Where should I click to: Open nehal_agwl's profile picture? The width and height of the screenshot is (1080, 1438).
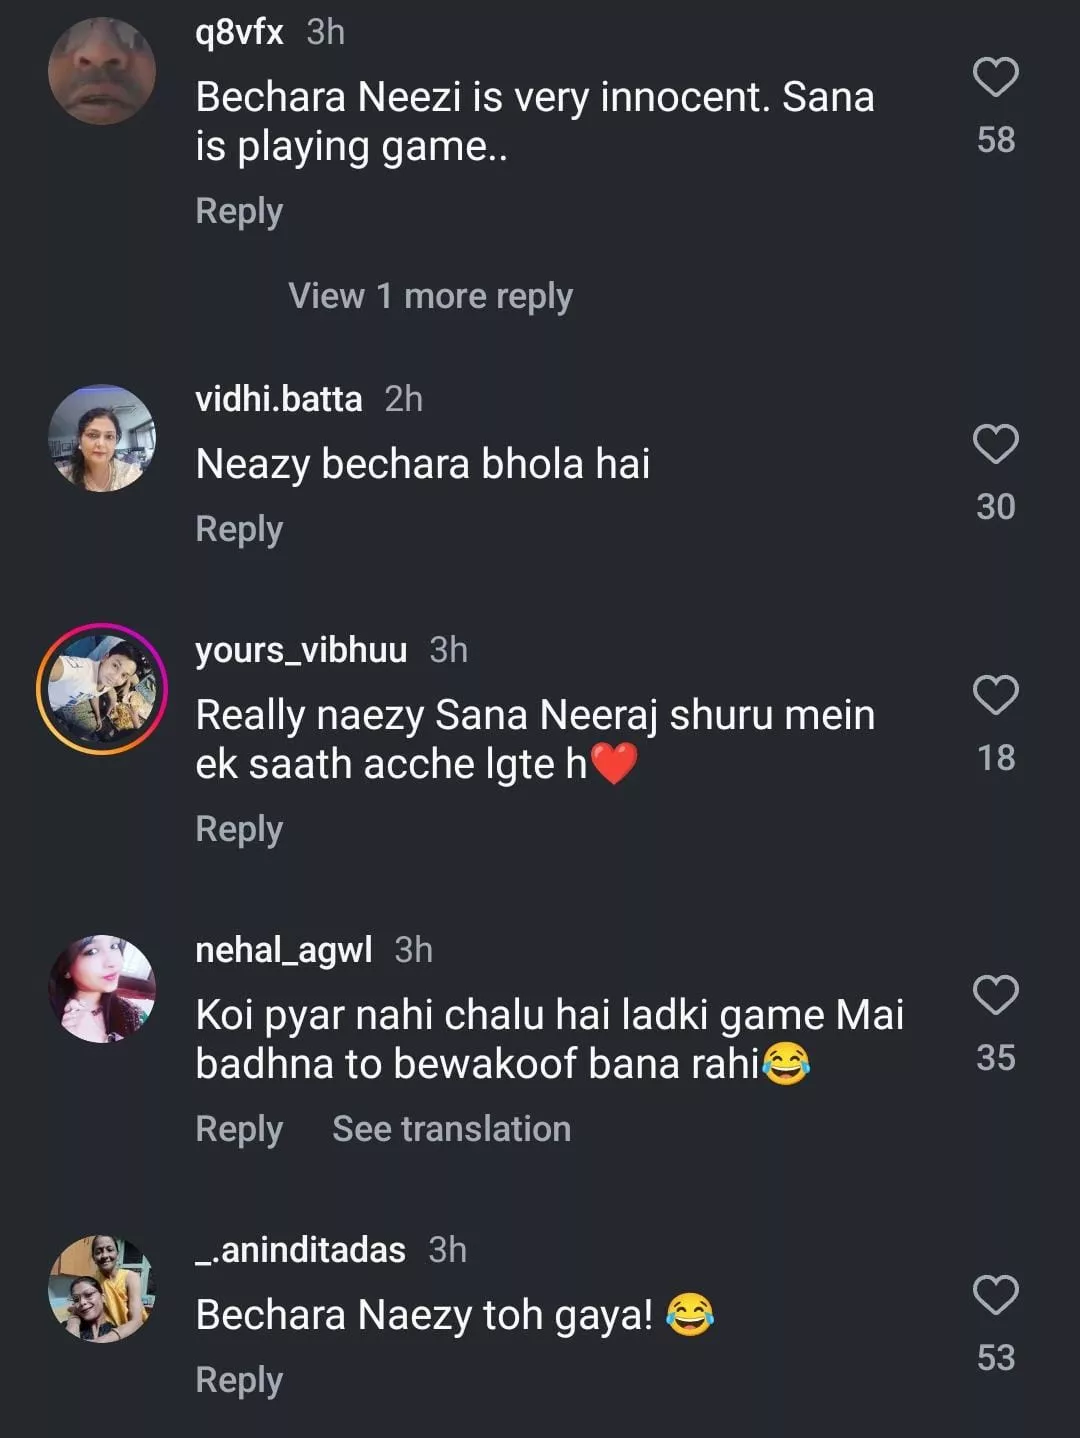click(x=102, y=989)
